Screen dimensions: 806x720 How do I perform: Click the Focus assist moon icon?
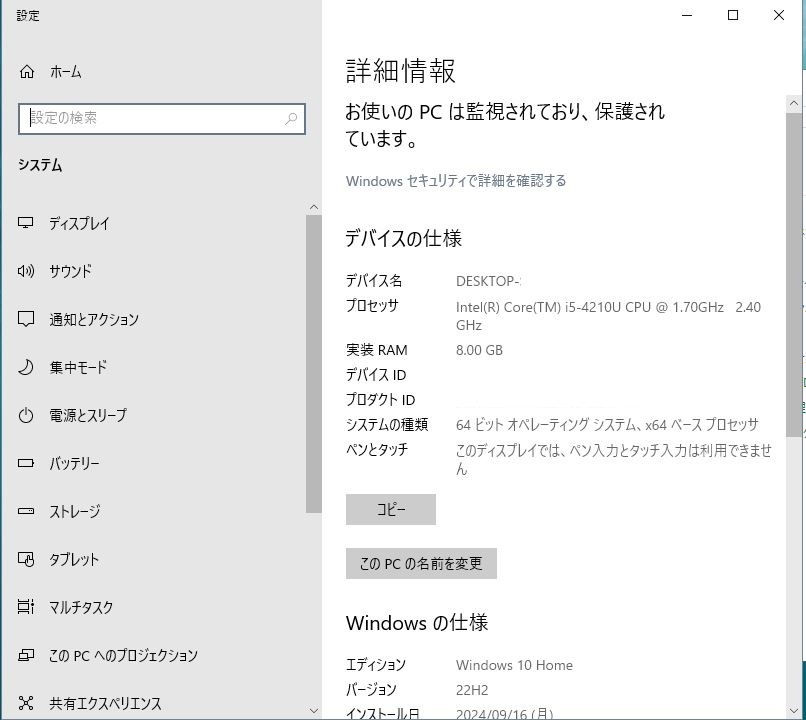point(27,367)
